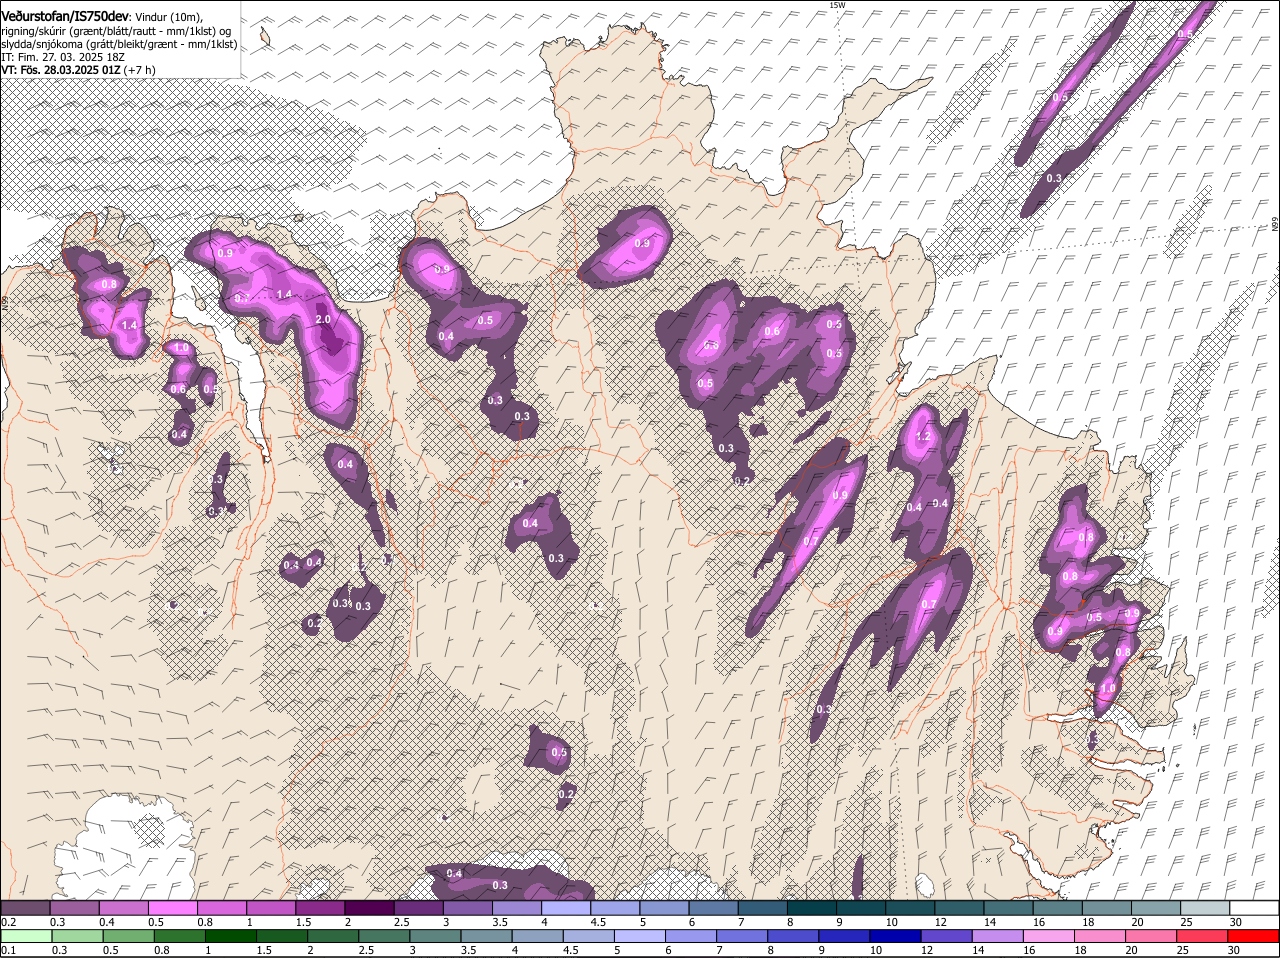
Task: Click the 2.0 snowfall value on map
Action: tap(323, 319)
